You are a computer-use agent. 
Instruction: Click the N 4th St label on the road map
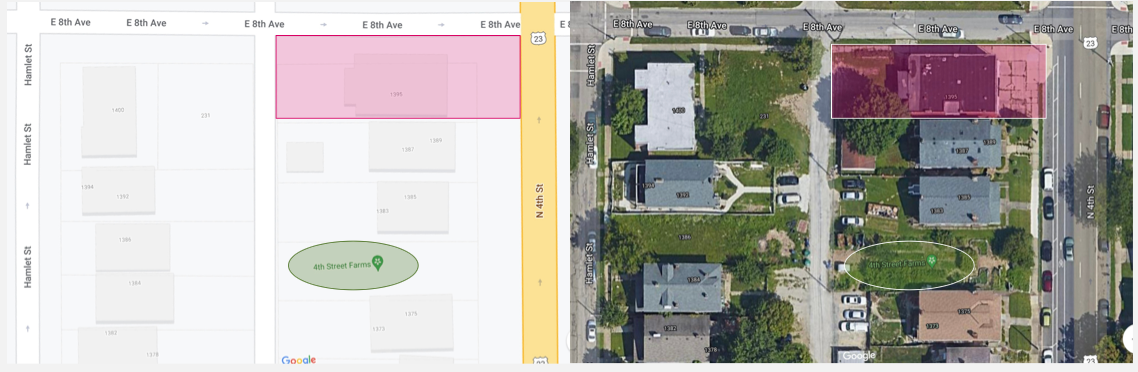click(x=539, y=201)
